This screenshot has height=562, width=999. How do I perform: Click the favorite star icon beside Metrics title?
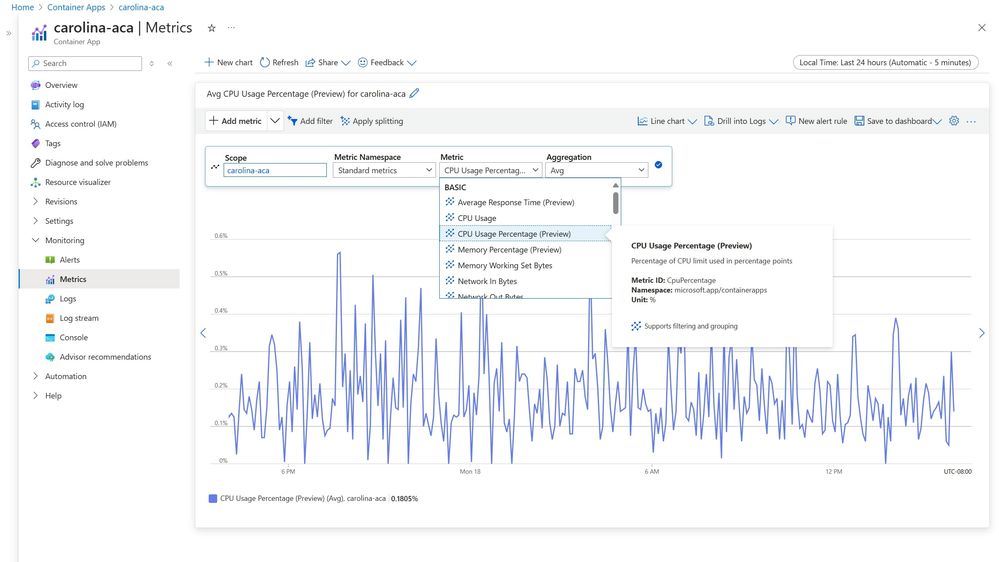[212, 28]
